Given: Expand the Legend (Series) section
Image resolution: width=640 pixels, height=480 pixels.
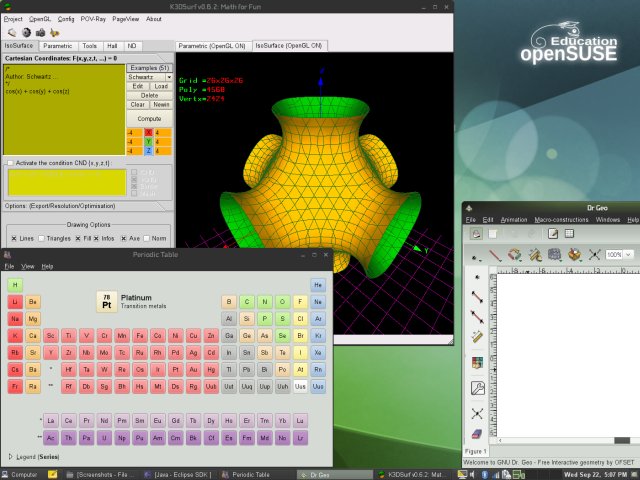Looking at the screenshot, I should tap(11, 456).
